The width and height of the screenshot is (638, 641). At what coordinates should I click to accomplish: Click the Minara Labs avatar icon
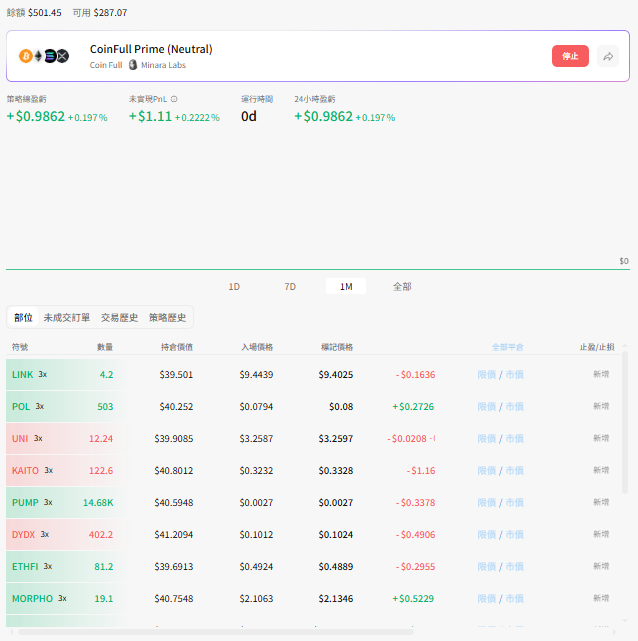pyautogui.click(x=133, y=65)
